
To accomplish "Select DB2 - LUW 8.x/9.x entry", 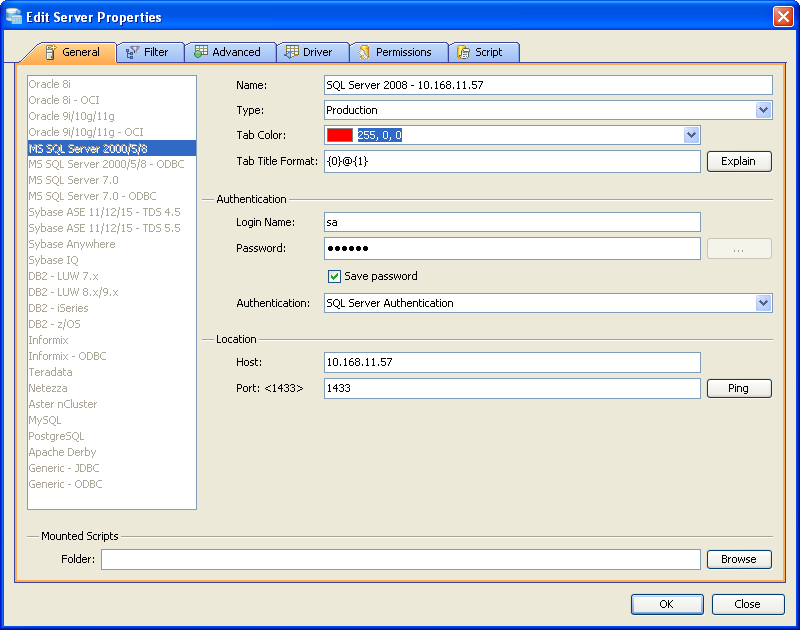I will coord(112,292).
